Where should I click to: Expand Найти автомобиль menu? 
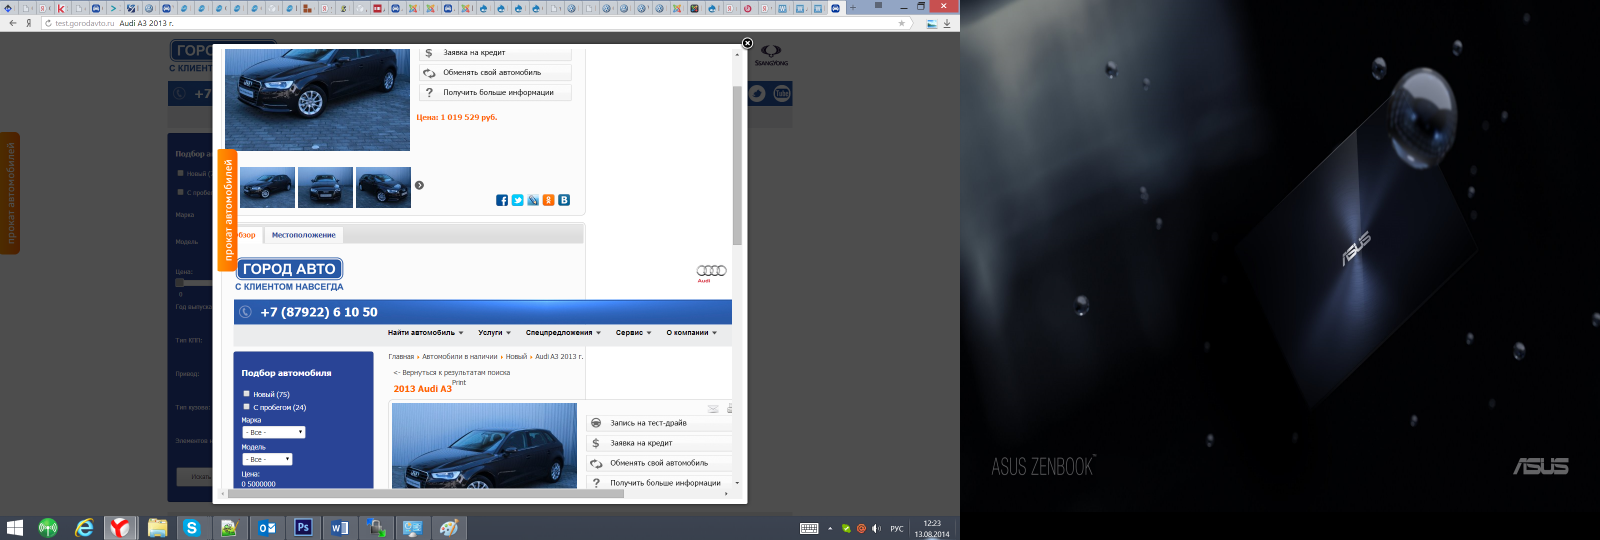pyautogui.click(x=425, y=333)
